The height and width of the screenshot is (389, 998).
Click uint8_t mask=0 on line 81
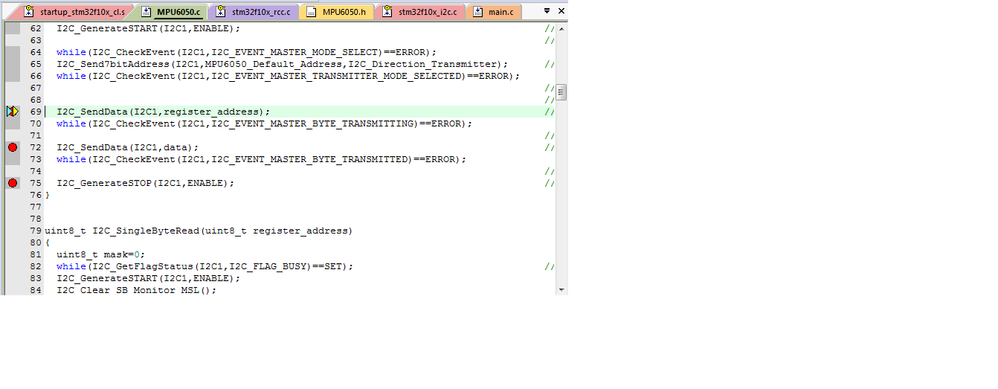101,254
